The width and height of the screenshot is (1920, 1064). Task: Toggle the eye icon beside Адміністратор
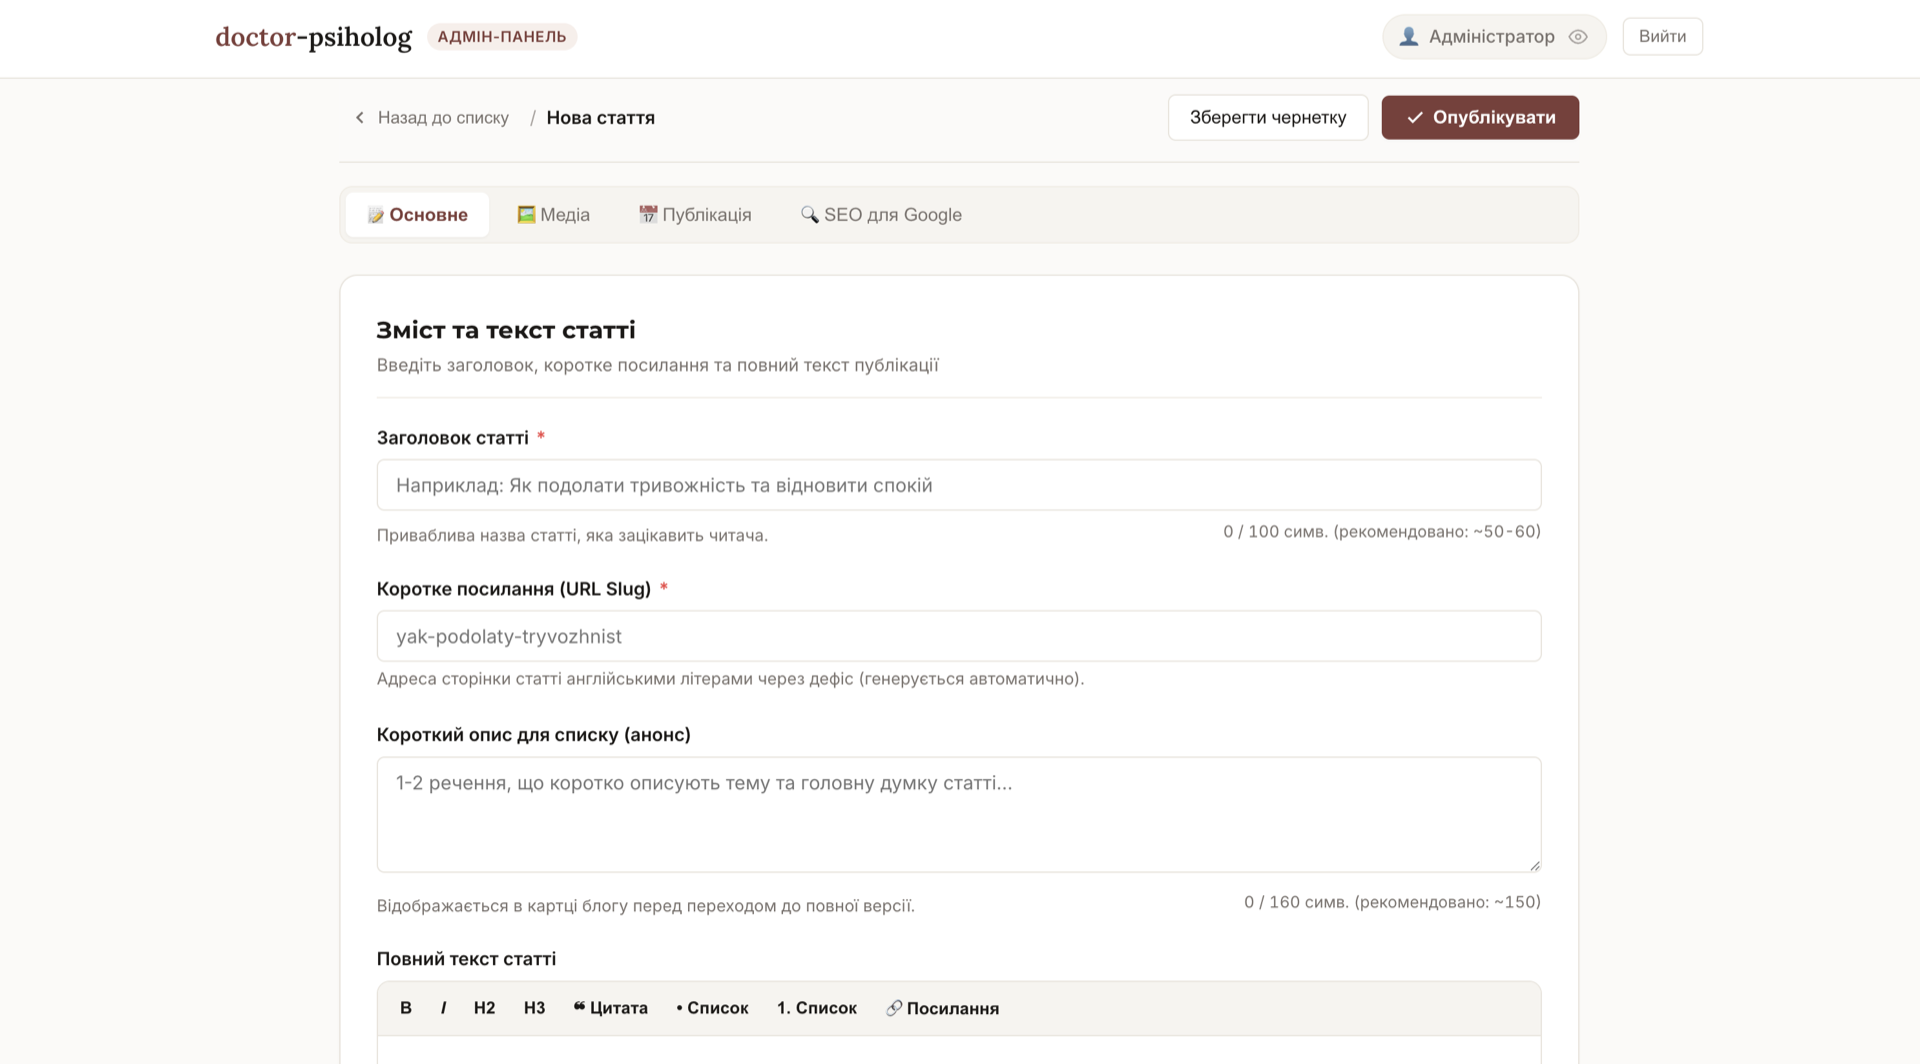1578,37
